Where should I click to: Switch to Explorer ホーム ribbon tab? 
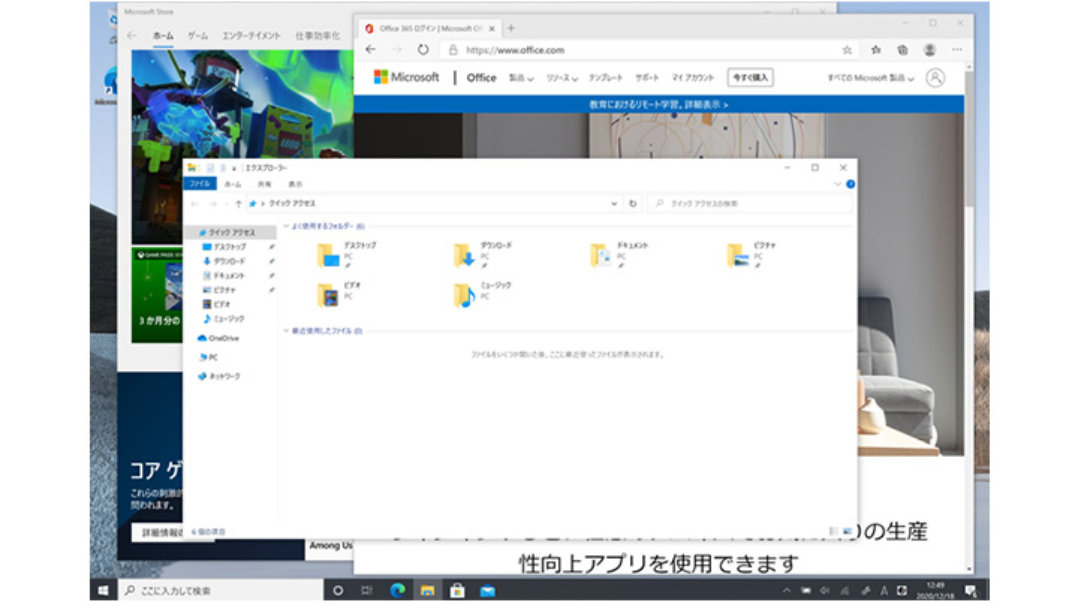click(x=233, y=184)
